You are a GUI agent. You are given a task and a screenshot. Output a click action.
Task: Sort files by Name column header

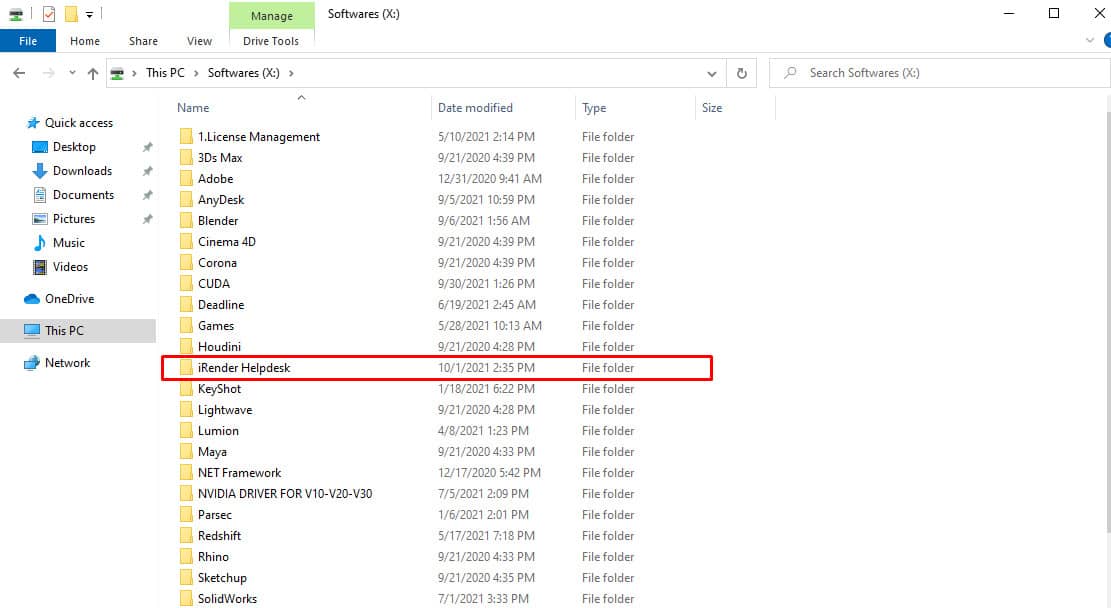(x=193, y=108)
